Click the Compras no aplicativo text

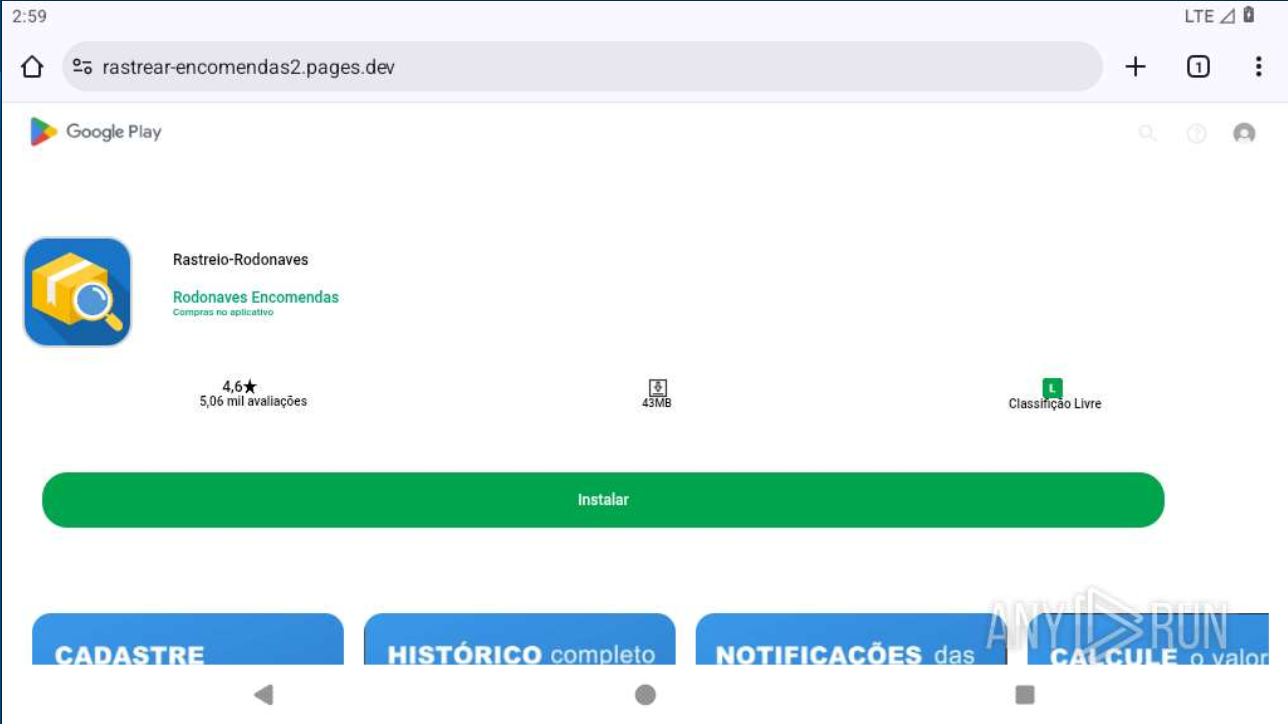[223, 312]
